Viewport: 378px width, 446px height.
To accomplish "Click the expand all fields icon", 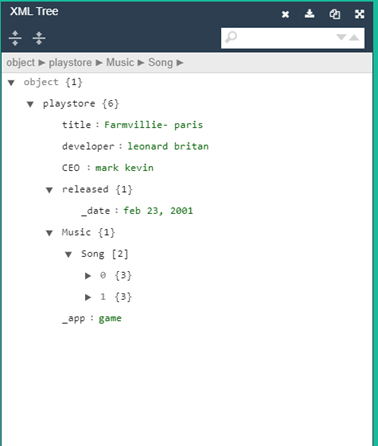I will [15, 38].
